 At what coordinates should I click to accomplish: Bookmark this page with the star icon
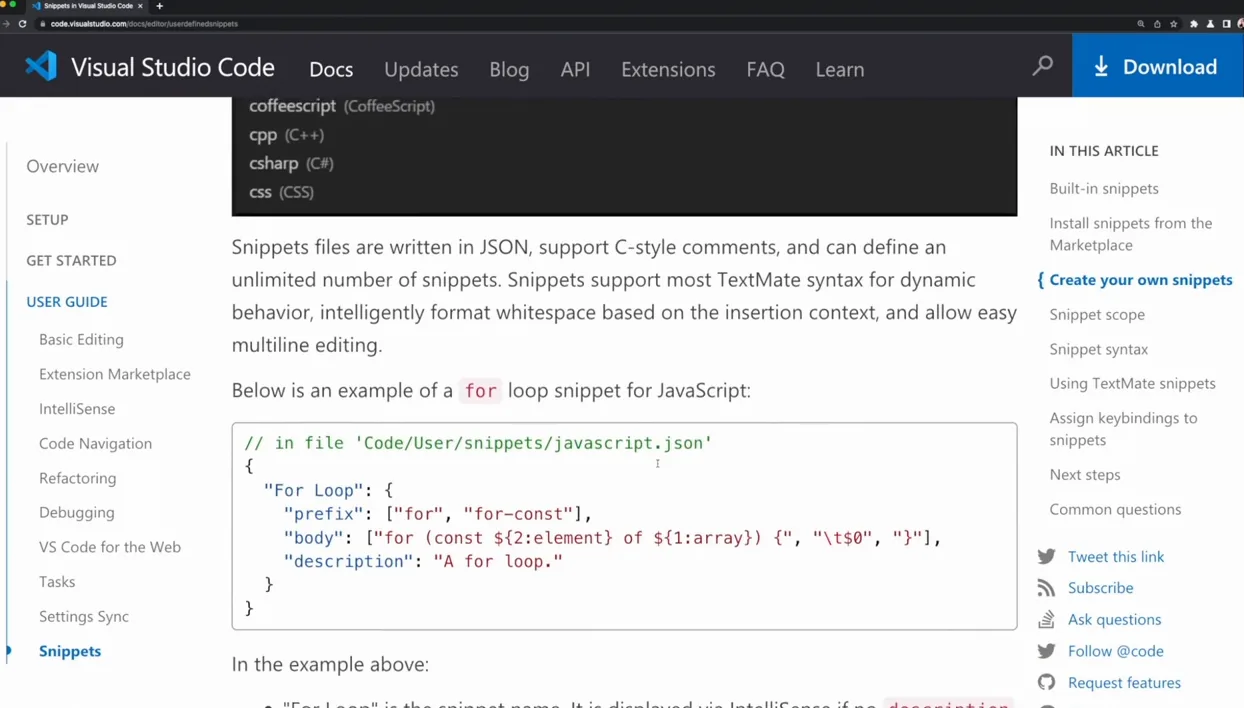(x=1174, y=23)
